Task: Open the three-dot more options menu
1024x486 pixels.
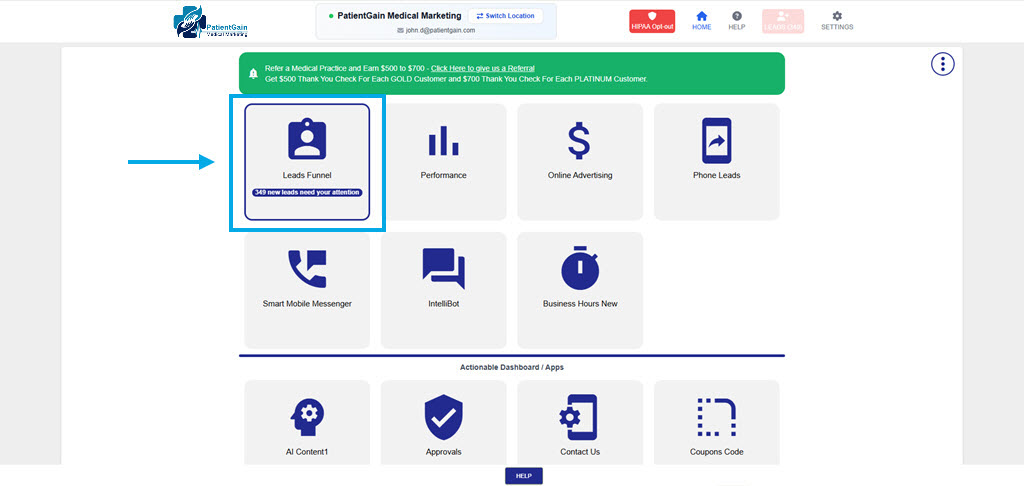Action: tap(942, 63)
